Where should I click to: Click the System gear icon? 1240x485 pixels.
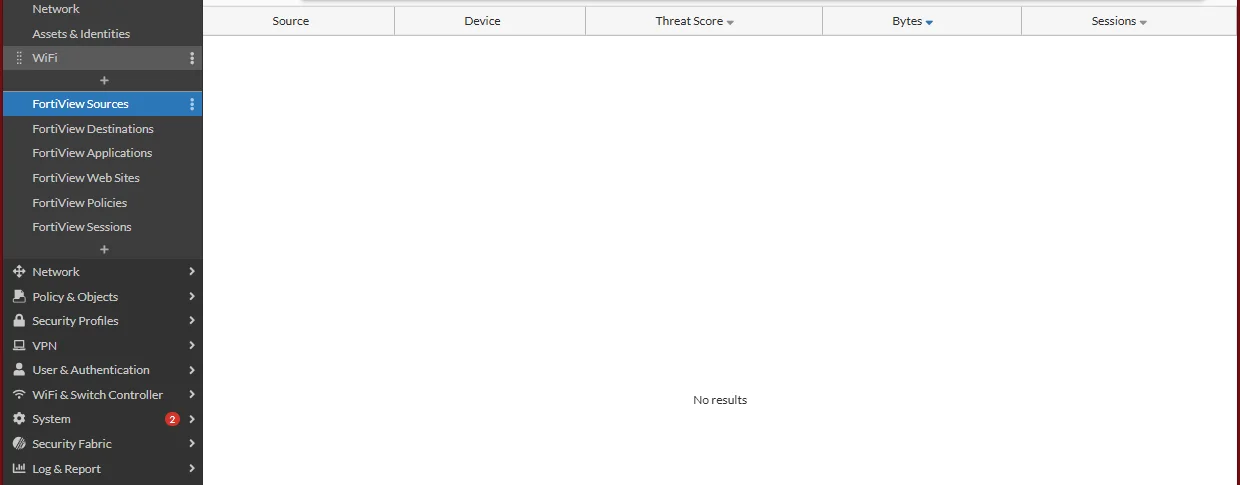pos(18,419)
